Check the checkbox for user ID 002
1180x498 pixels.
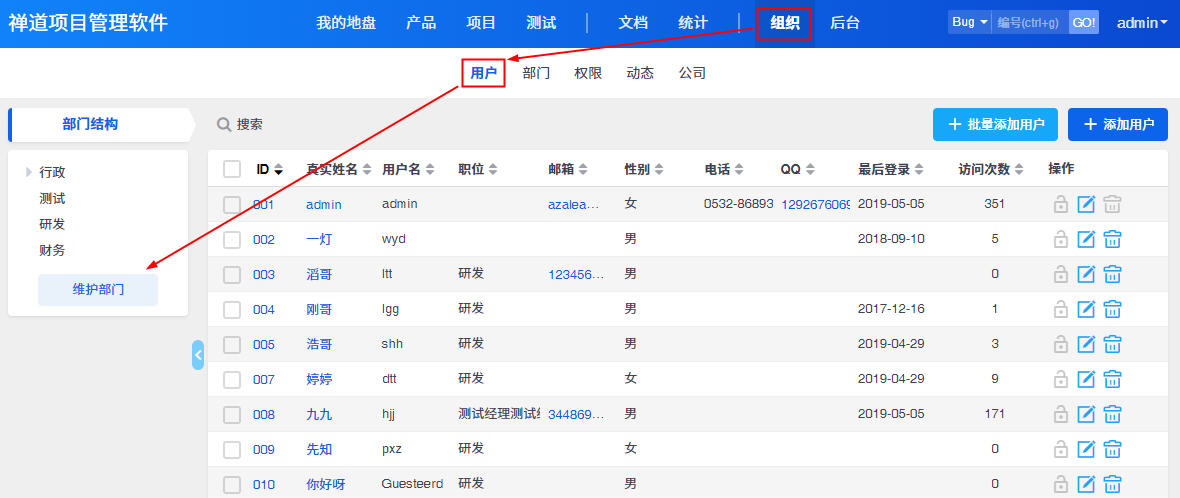pyautogui.click(x=232, y=240)
